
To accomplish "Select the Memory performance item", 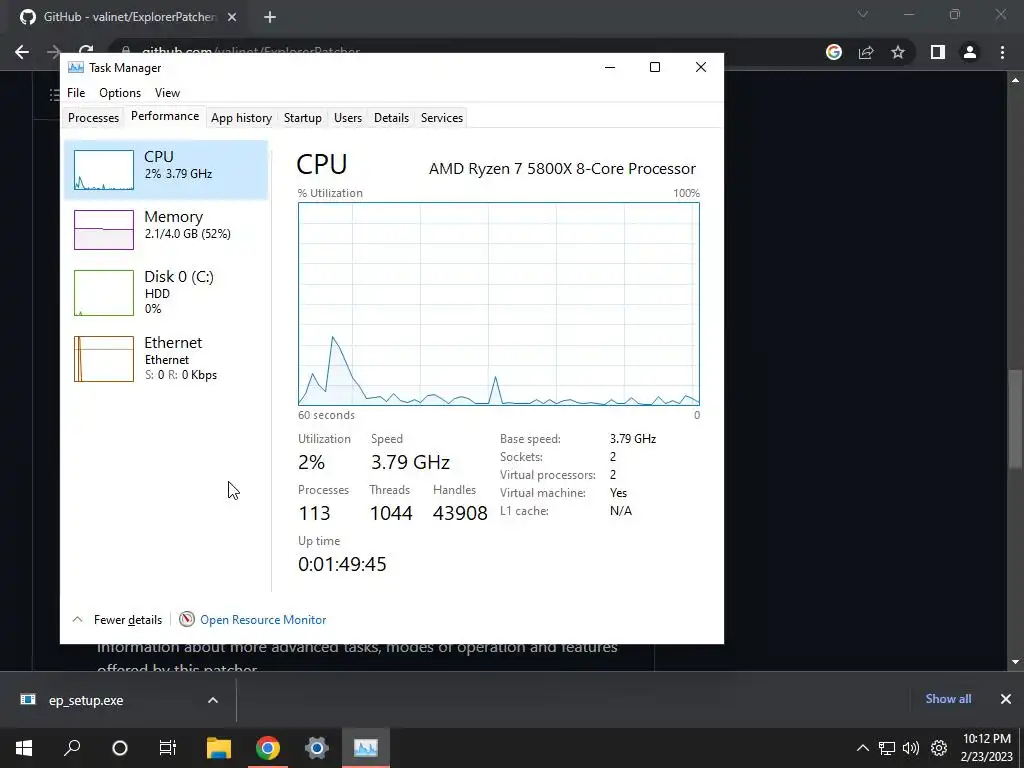I will 166,229.
